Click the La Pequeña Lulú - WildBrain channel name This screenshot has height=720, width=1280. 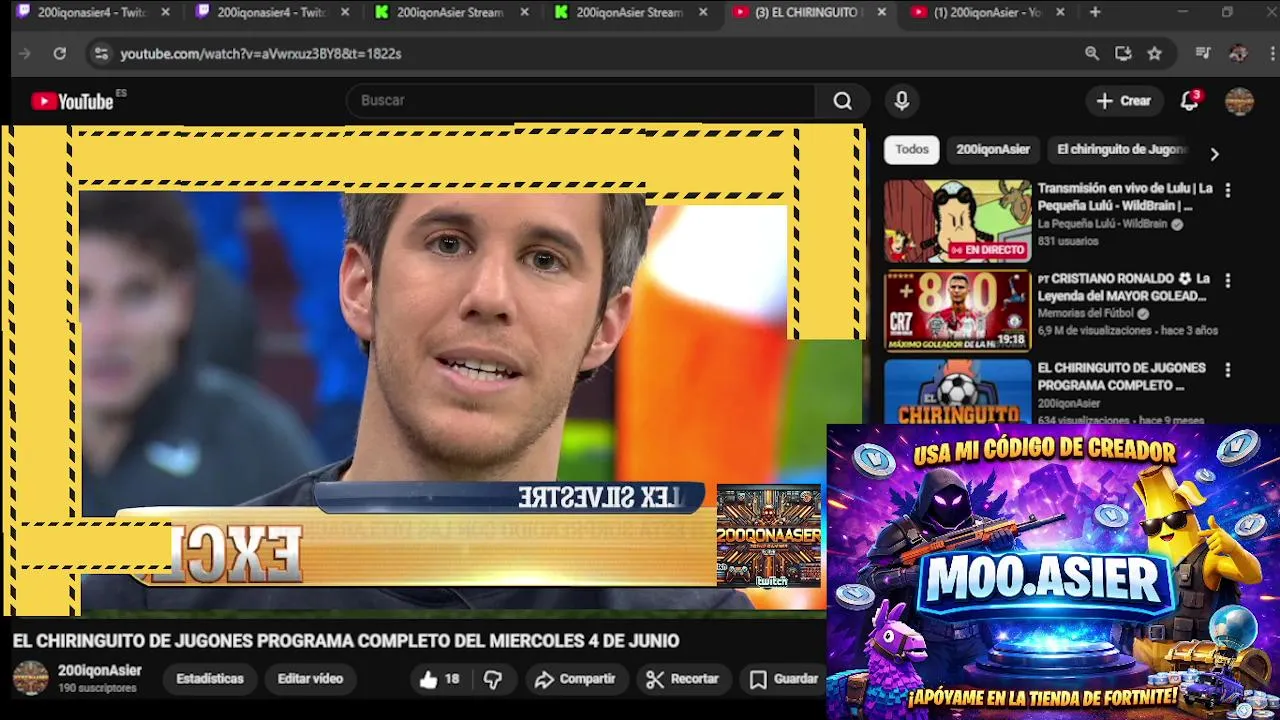[1102, 224]
